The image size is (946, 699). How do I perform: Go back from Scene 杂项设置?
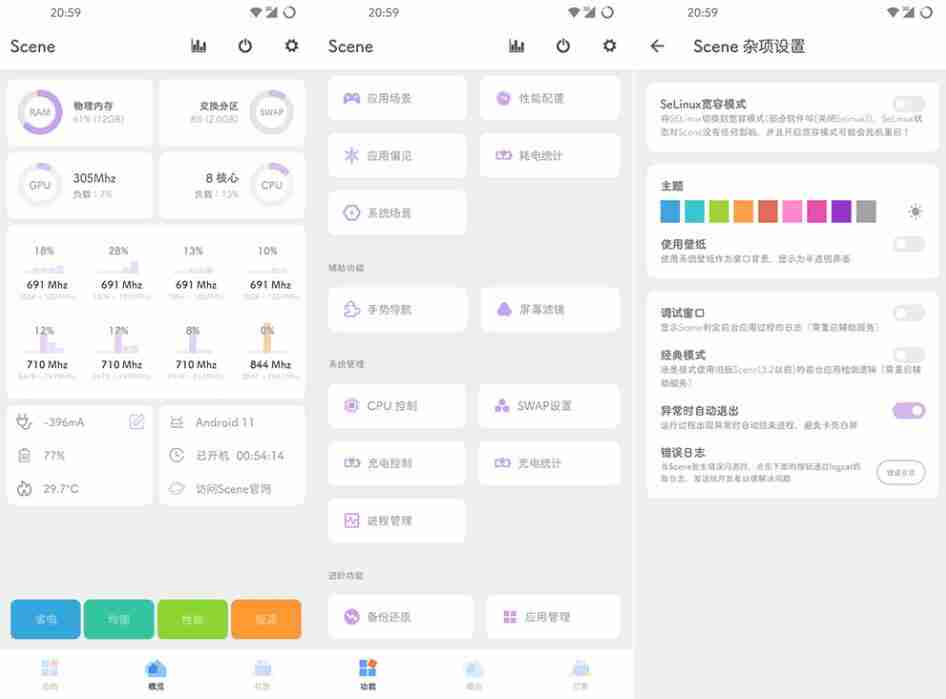pos(657,46)
